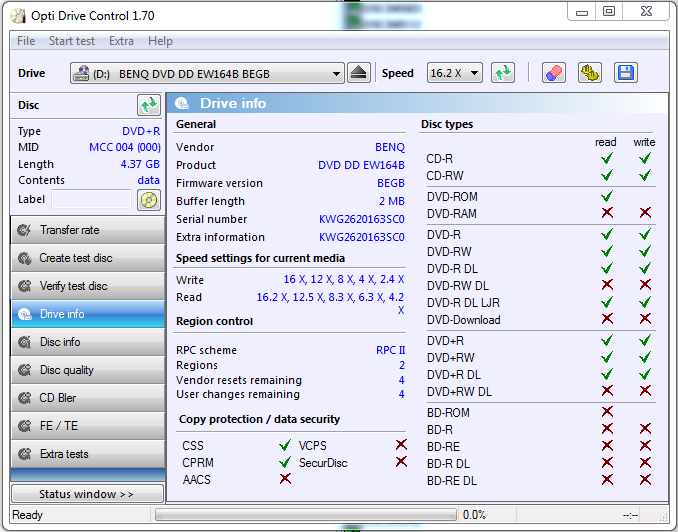Image resolution: width=678 pixels, height=532 pixels.
Task: Click the VCPS unsupported cross mark
Action: (x=401, y=445)
